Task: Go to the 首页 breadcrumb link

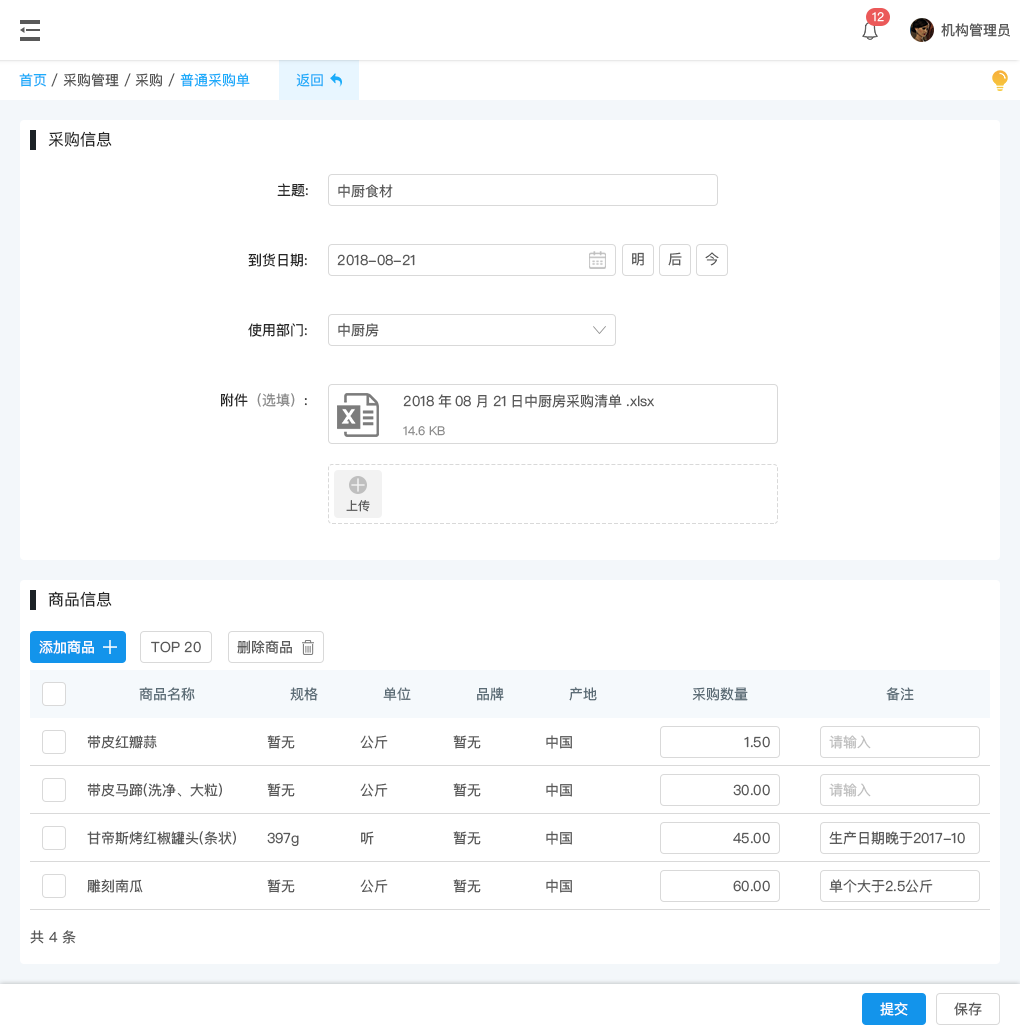Action: 33,80
